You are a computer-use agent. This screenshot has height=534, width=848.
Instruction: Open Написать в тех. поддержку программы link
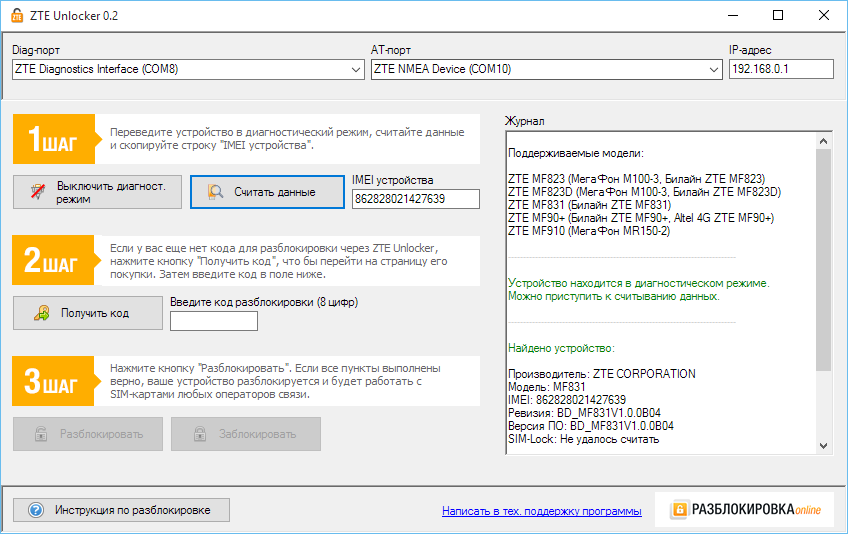pyautogui.click(x=542, y=511)
